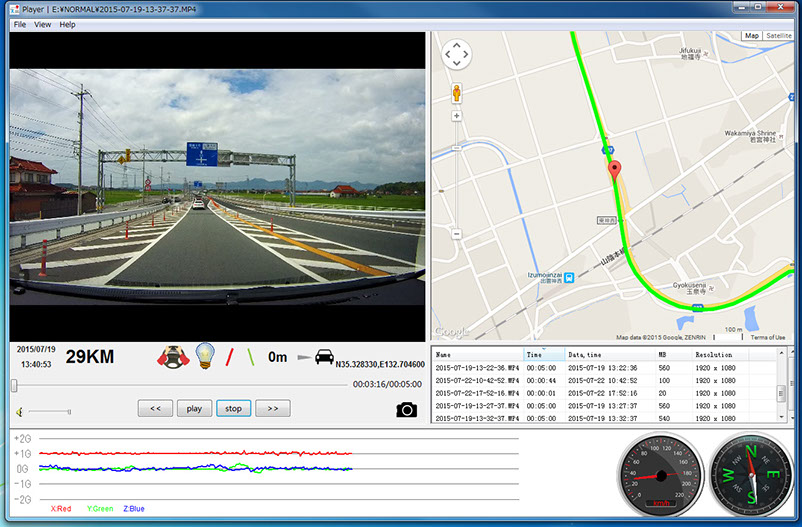Click the green right lane line indicator
This screenshot has height=527, width=802.
coord(251,357)
